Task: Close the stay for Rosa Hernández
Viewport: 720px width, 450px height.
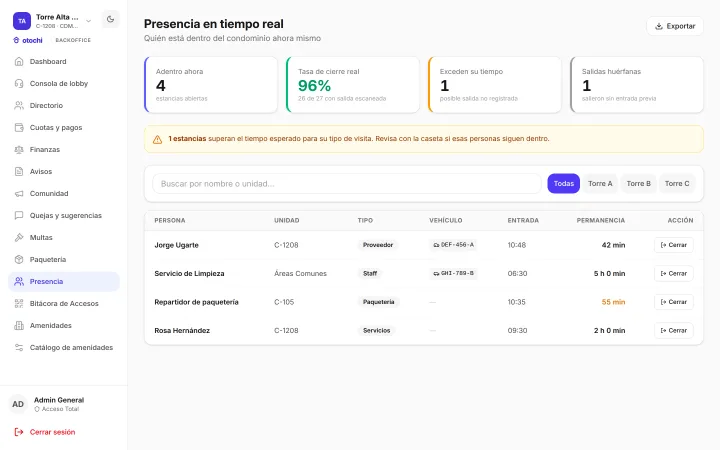Action: [674, 331]
